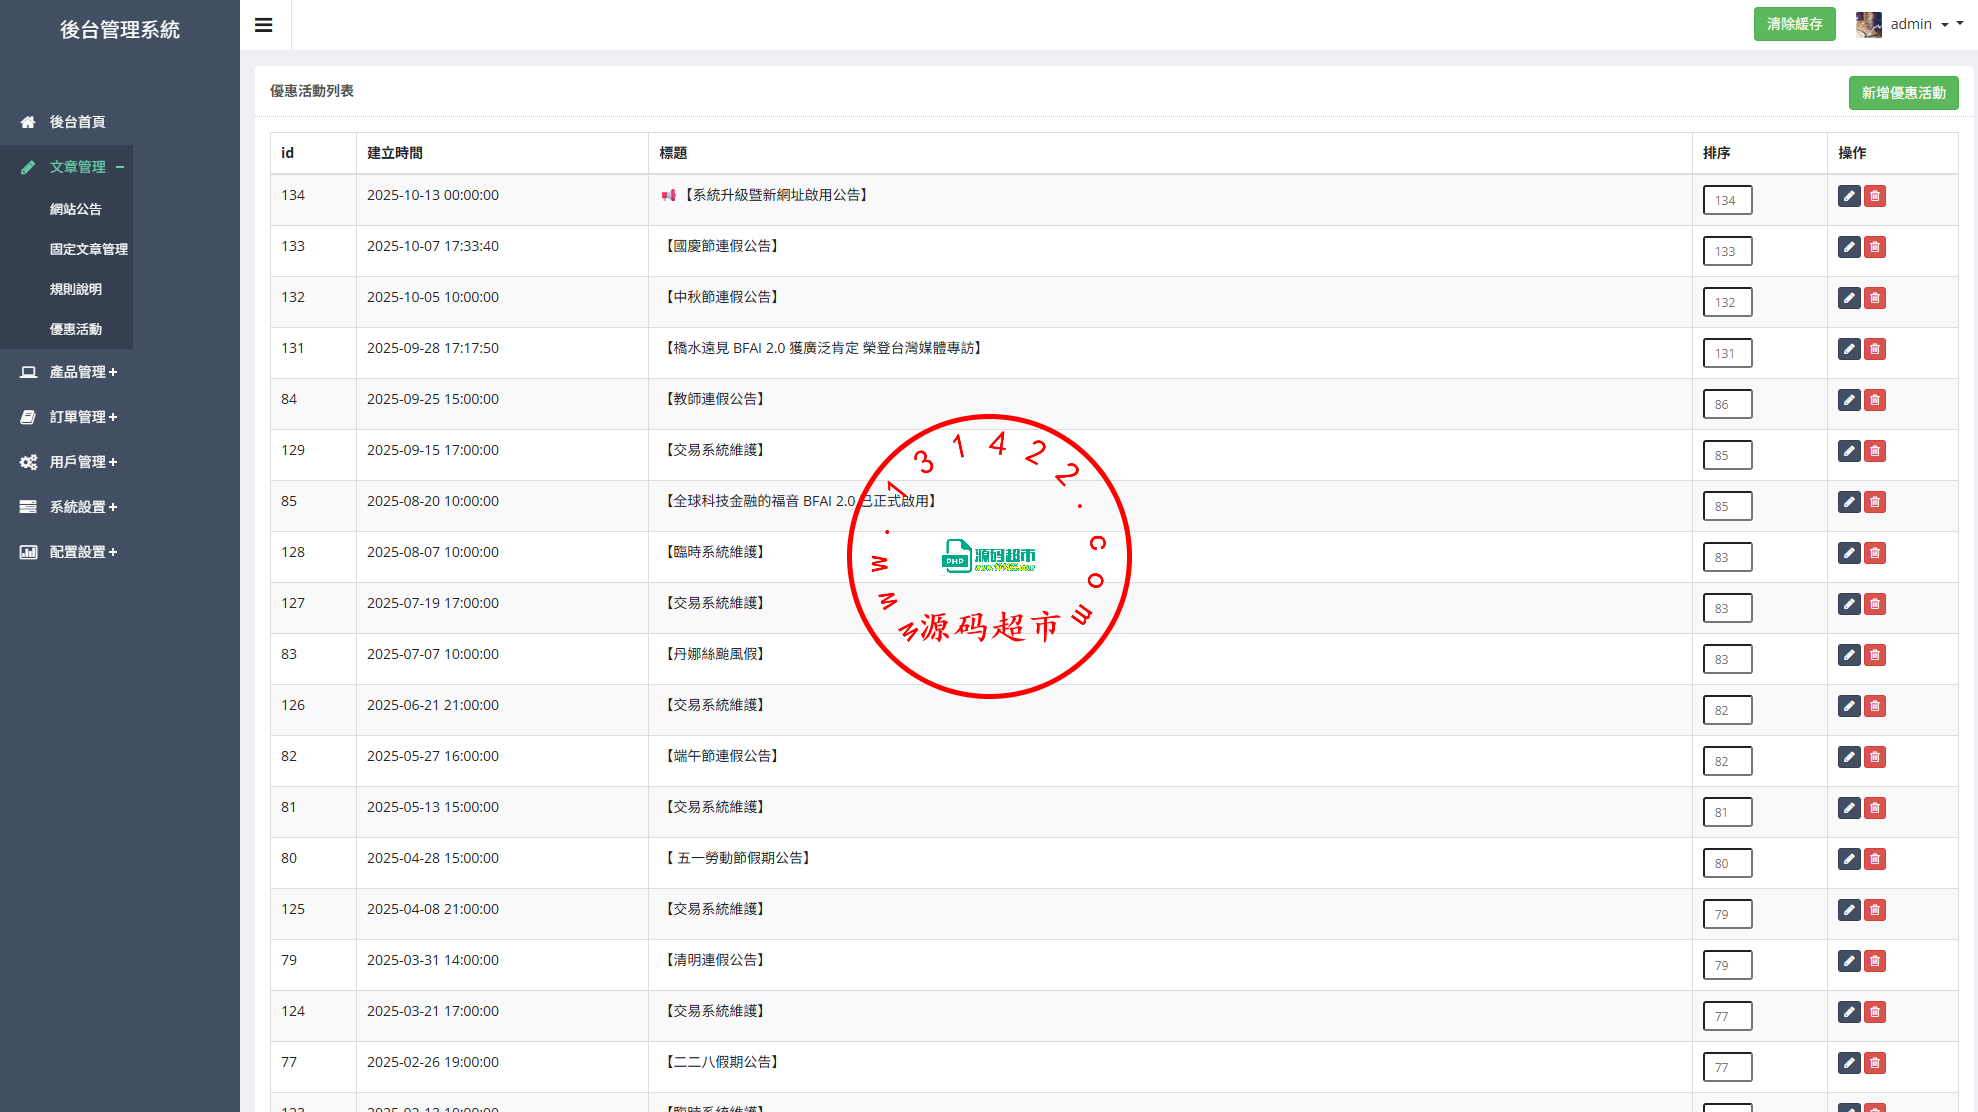Image resolution: width=1978 pixels, height=1112 pixels.
Task: Toggle the hamburger sidebar menu icon
Action: 264,25
